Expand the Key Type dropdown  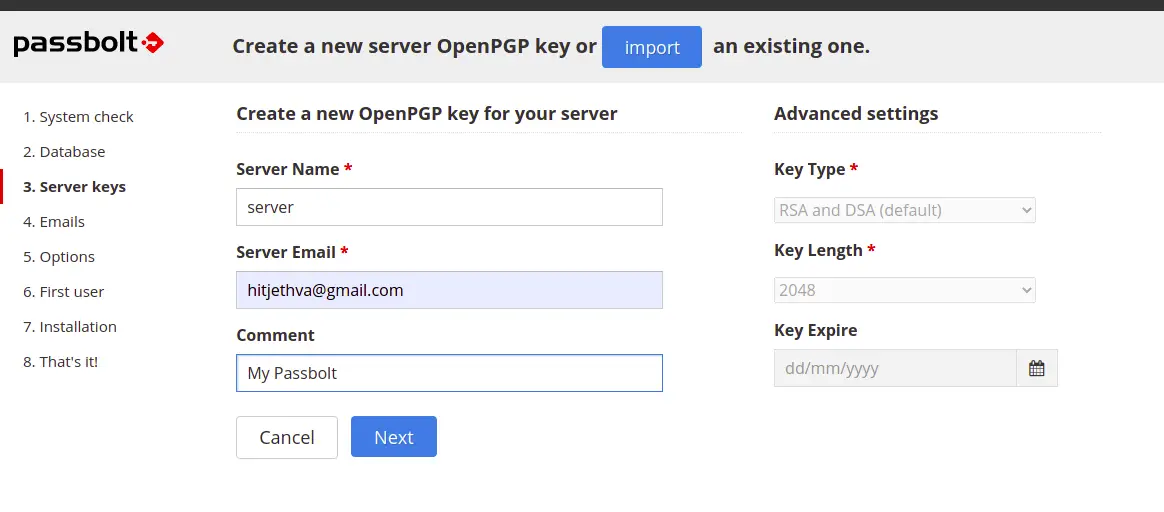coord(905,210)
